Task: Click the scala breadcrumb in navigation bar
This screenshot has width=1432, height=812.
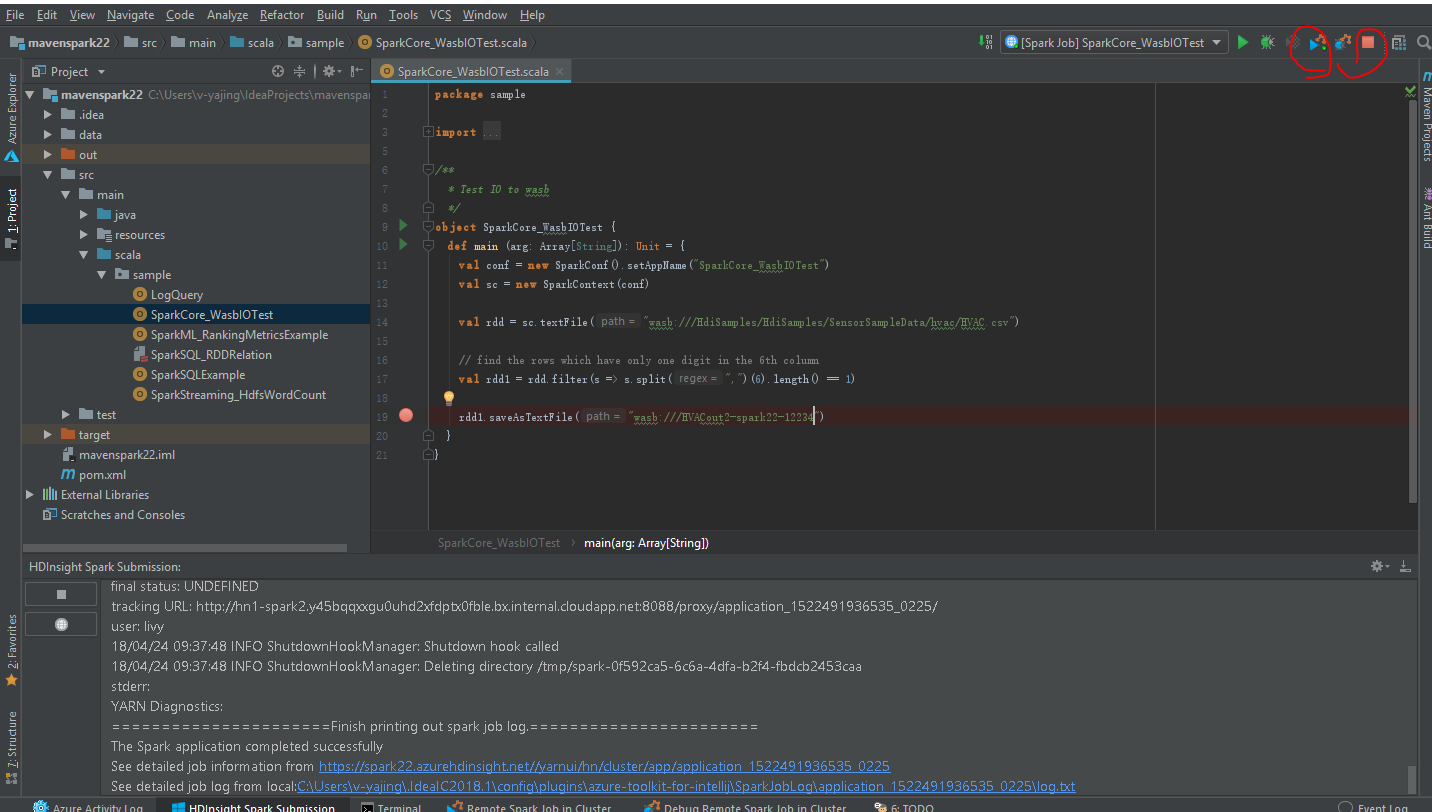Action: [253, 43]
